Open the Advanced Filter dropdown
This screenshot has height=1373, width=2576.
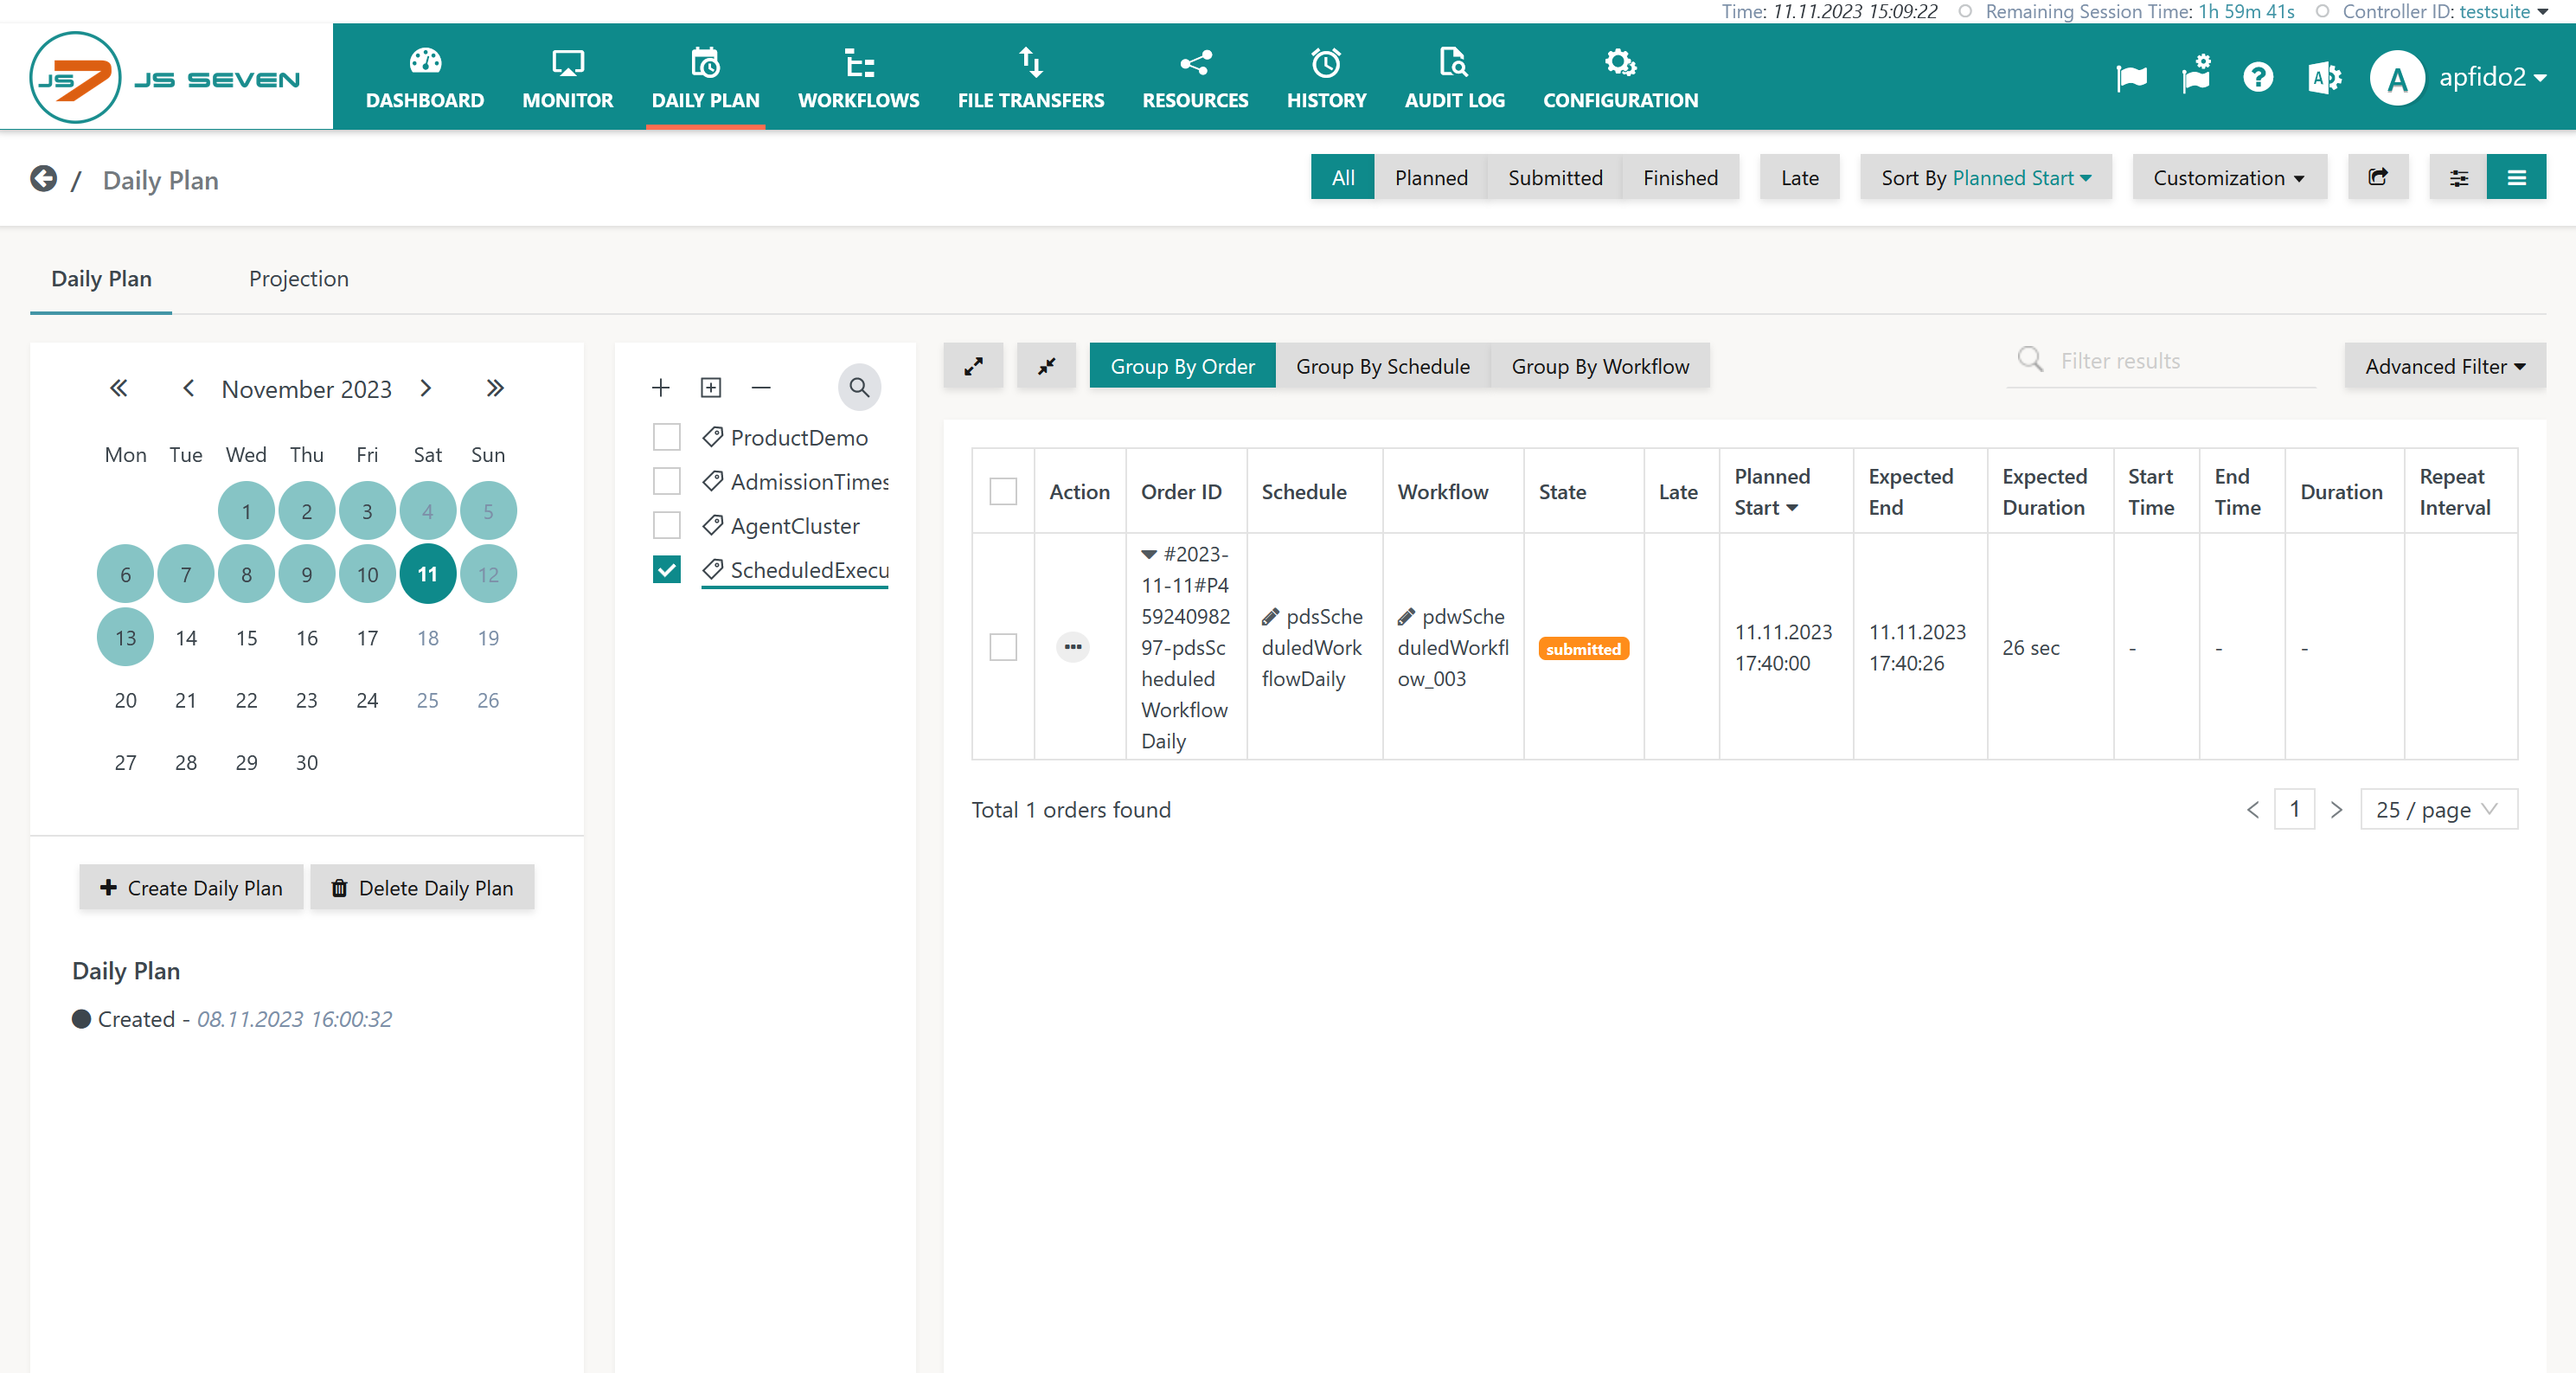(2445, 366)
